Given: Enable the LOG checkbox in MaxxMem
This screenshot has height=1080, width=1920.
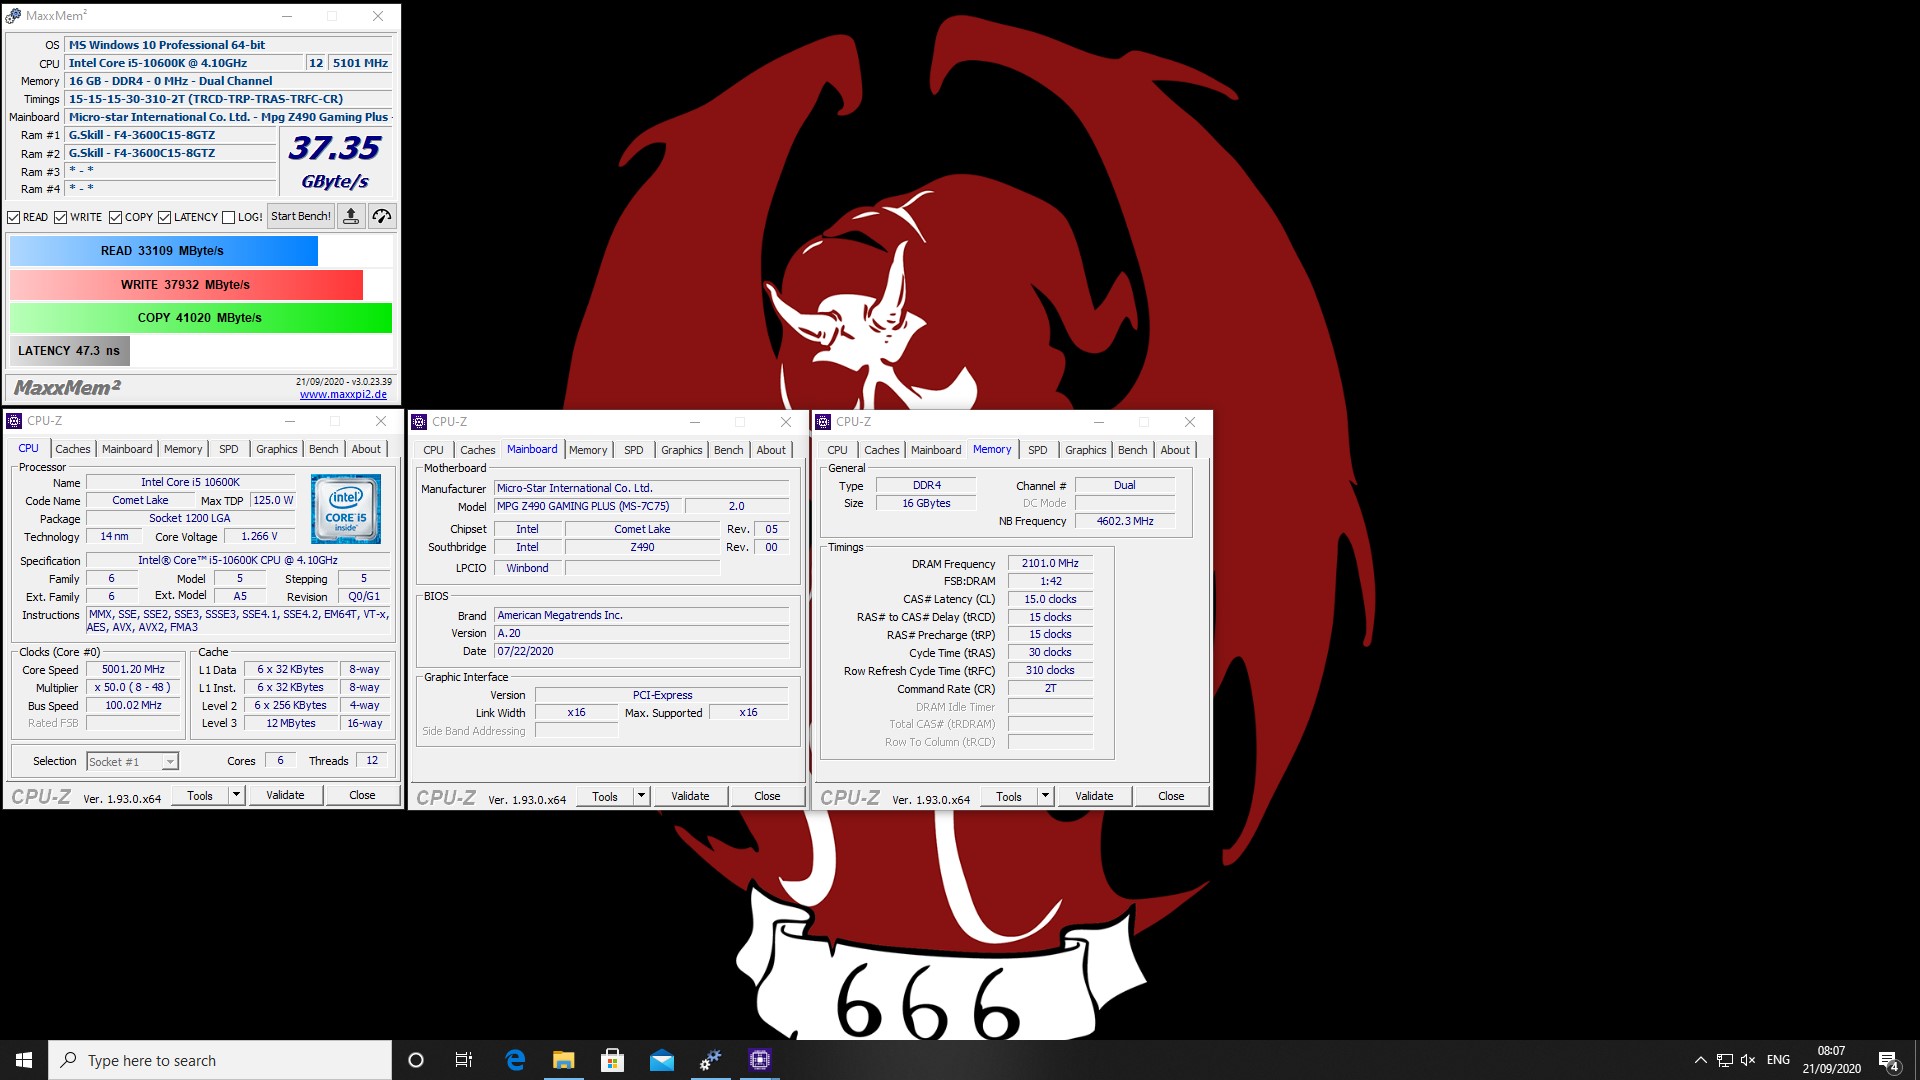Looking at the screenshot, I should click(x=229, y=217).
